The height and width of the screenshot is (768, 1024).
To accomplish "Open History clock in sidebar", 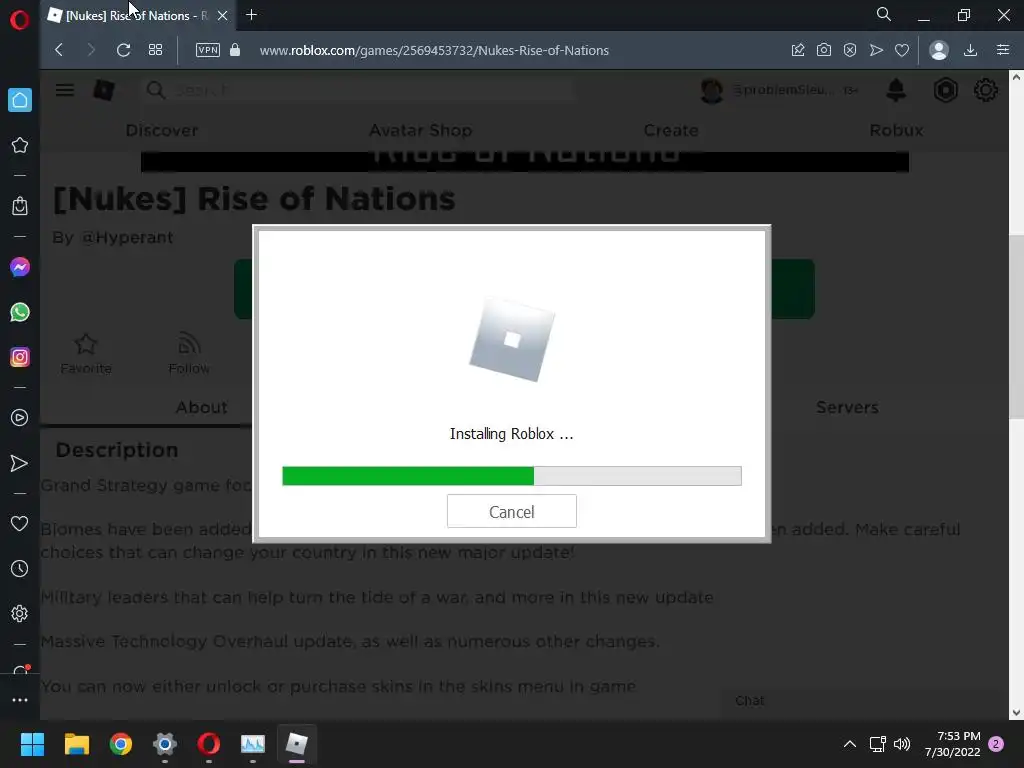I will (20, 569).
